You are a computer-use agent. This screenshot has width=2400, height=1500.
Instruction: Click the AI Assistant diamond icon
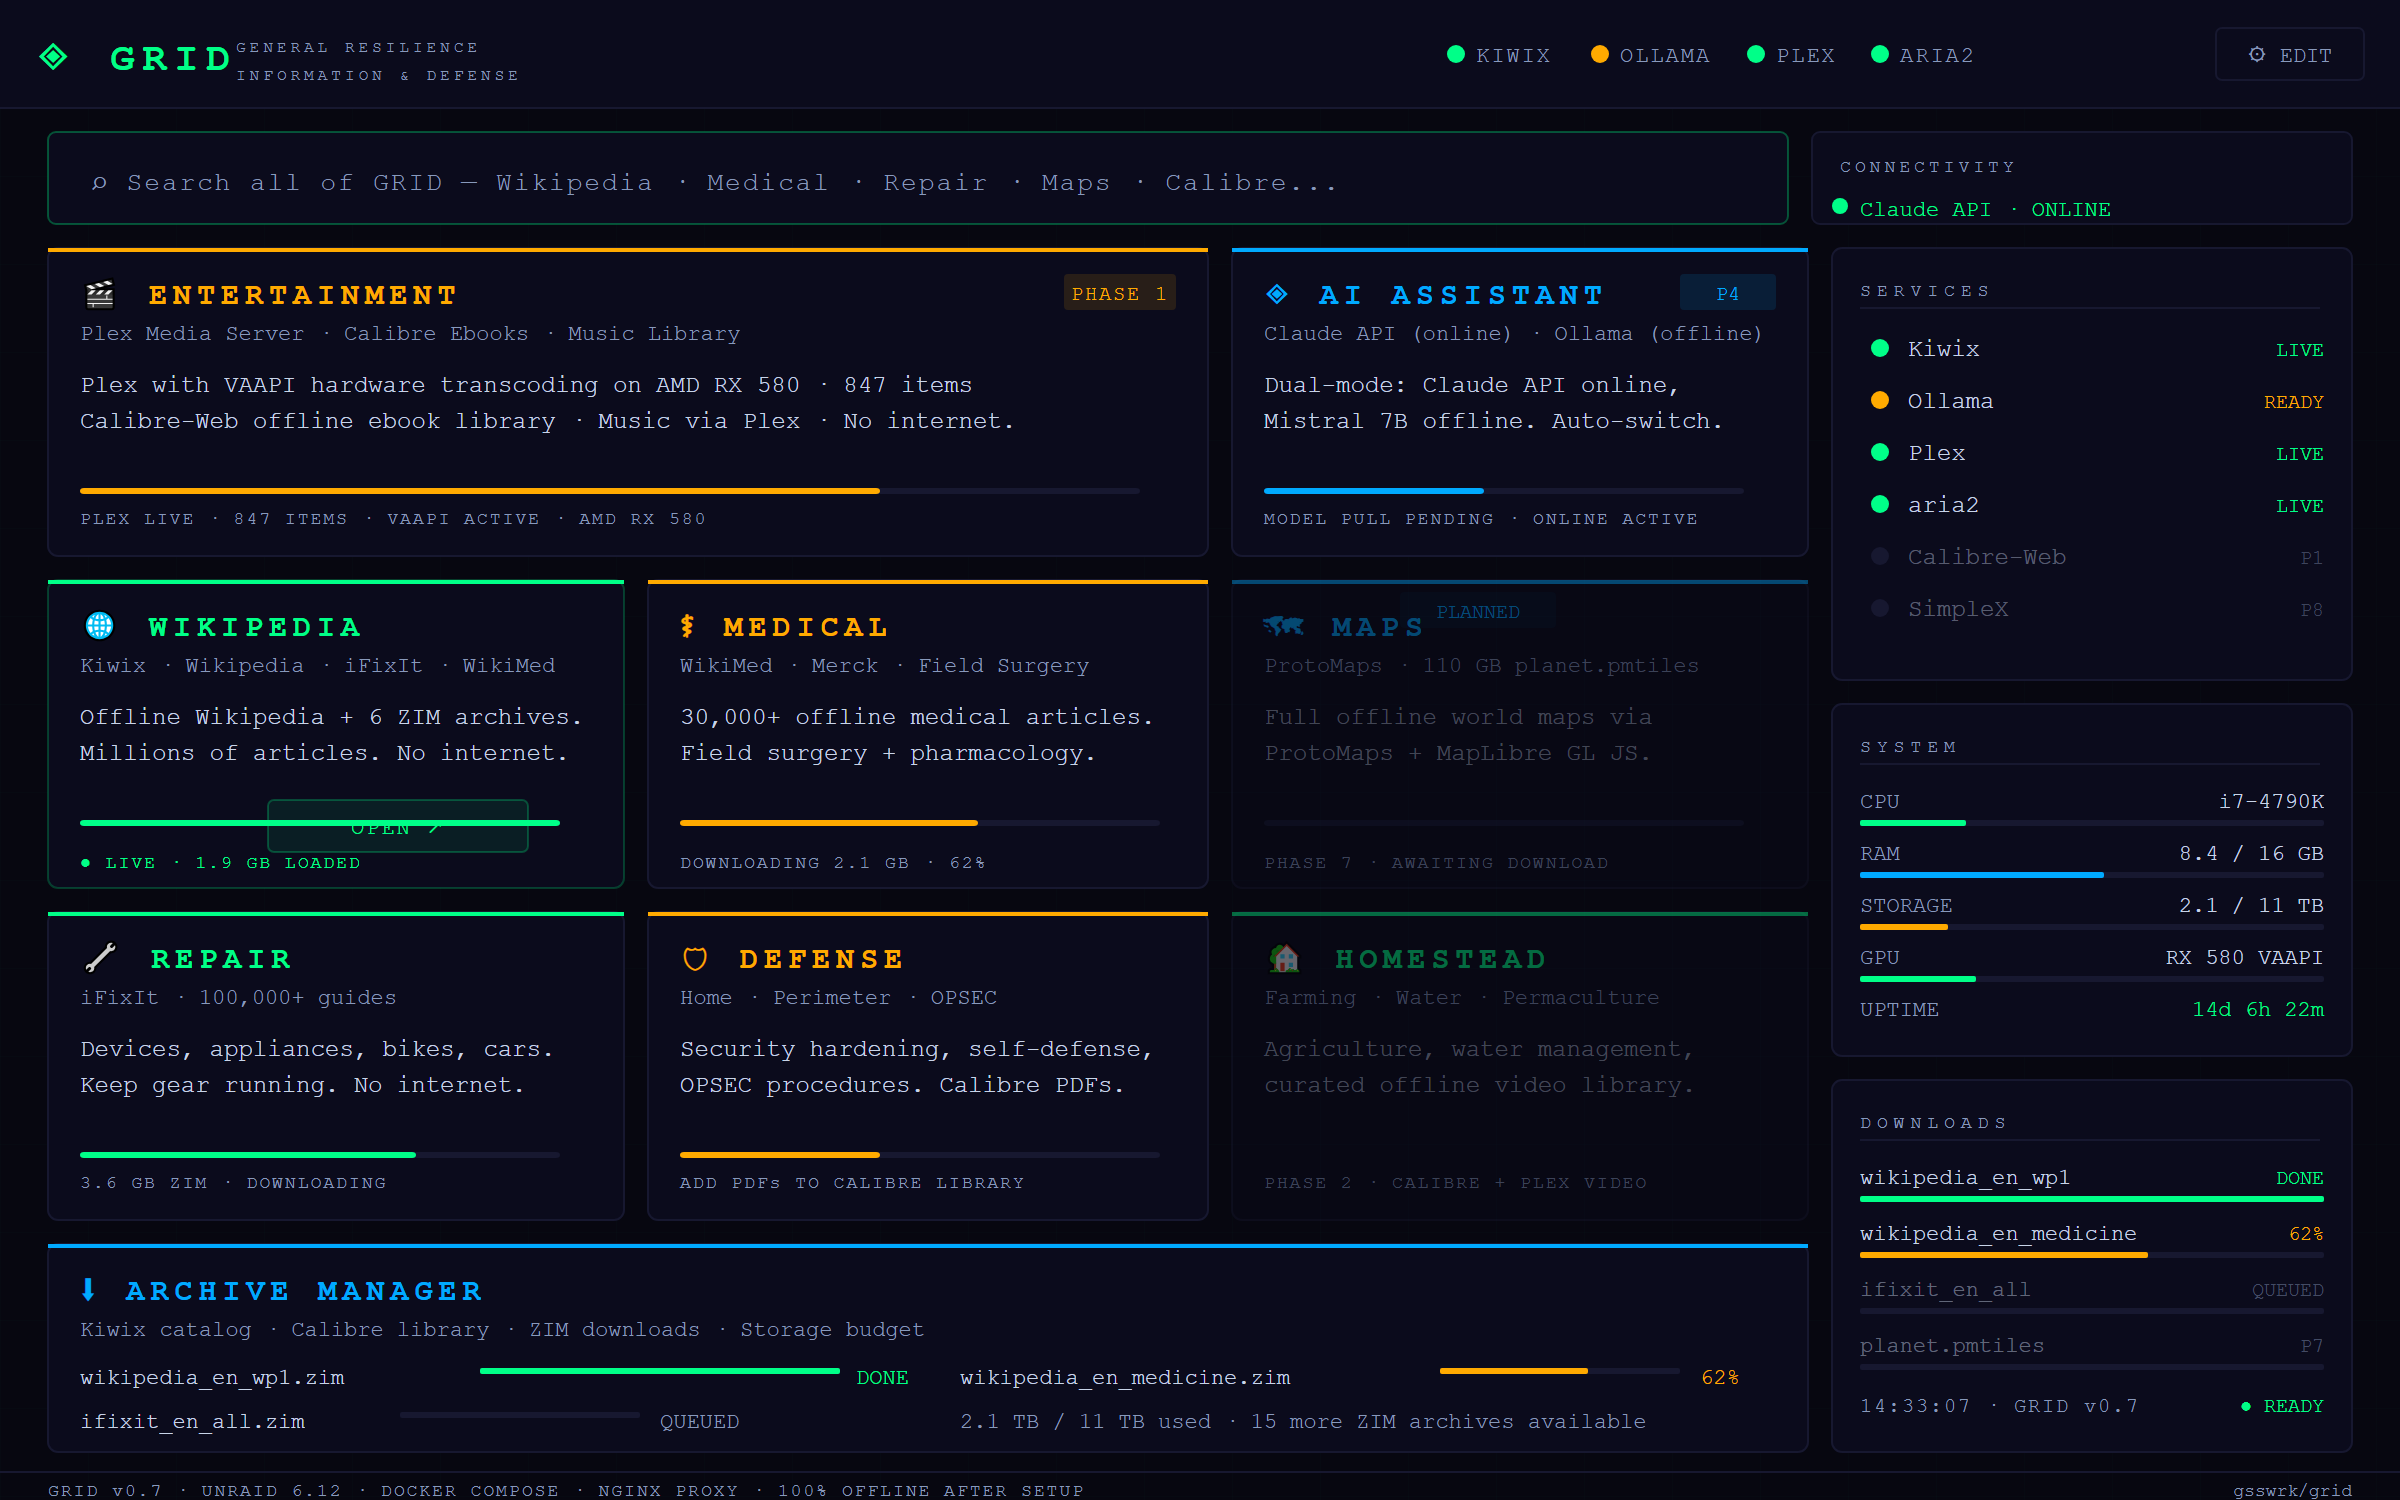pyautogui.click(x=1277, y=294)
